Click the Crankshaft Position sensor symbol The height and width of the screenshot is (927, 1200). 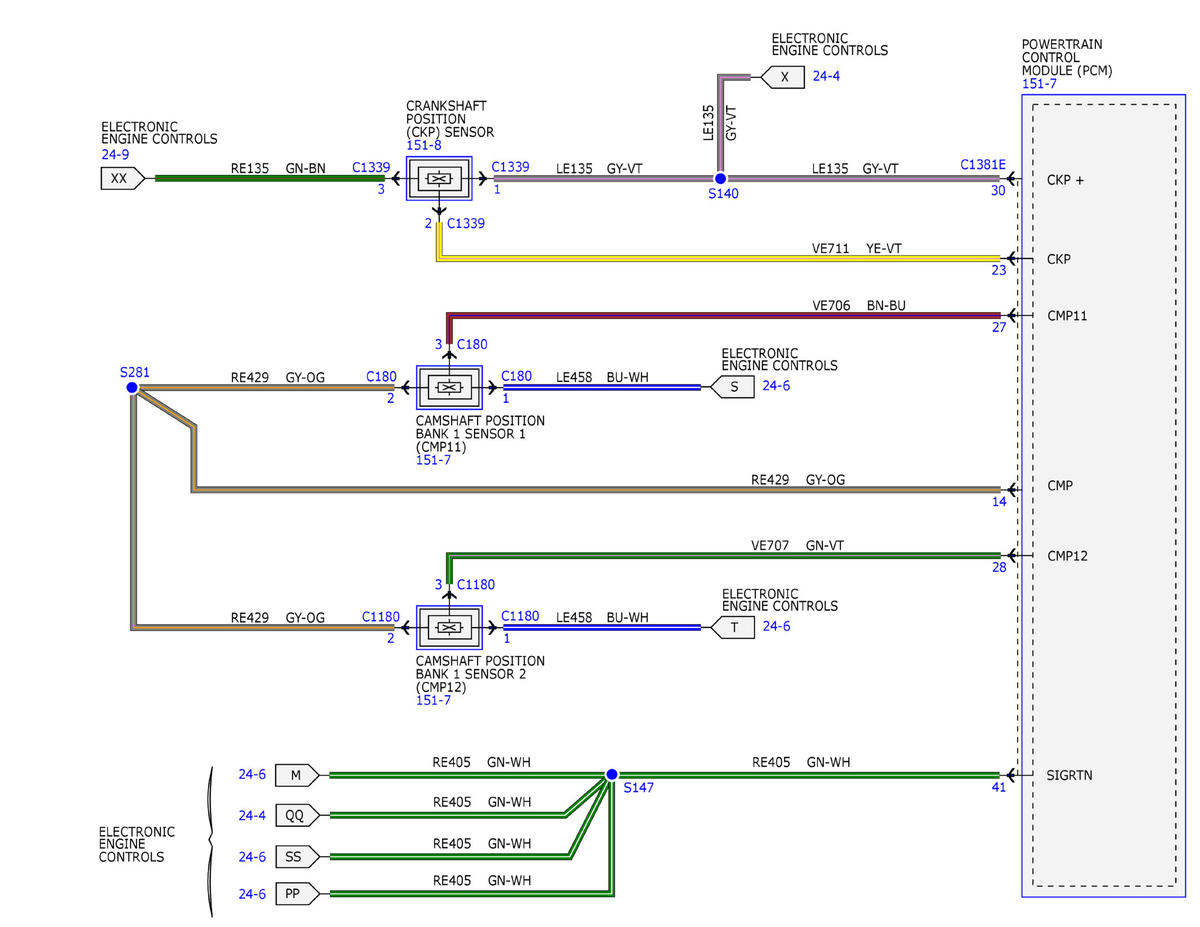(x=437, y=179)
